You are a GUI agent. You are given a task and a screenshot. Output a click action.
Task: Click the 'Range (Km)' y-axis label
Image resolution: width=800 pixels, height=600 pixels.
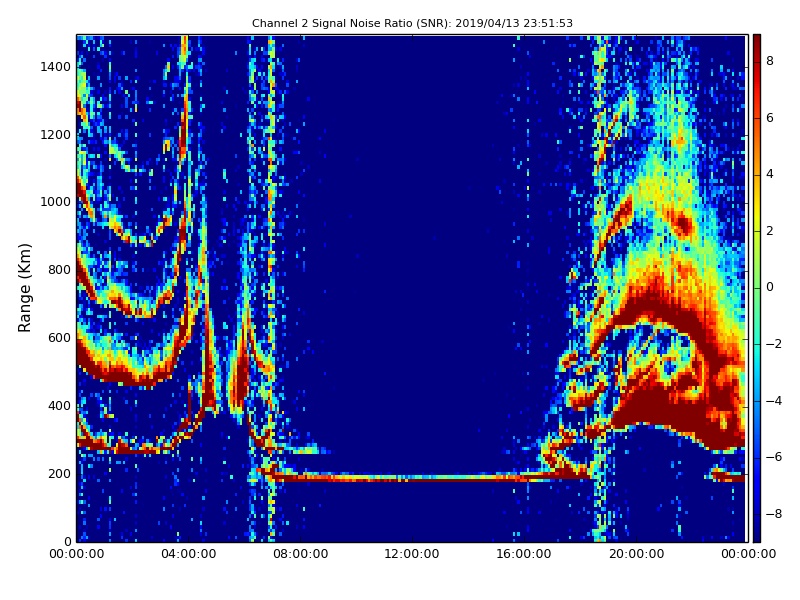tap(24, 288)
